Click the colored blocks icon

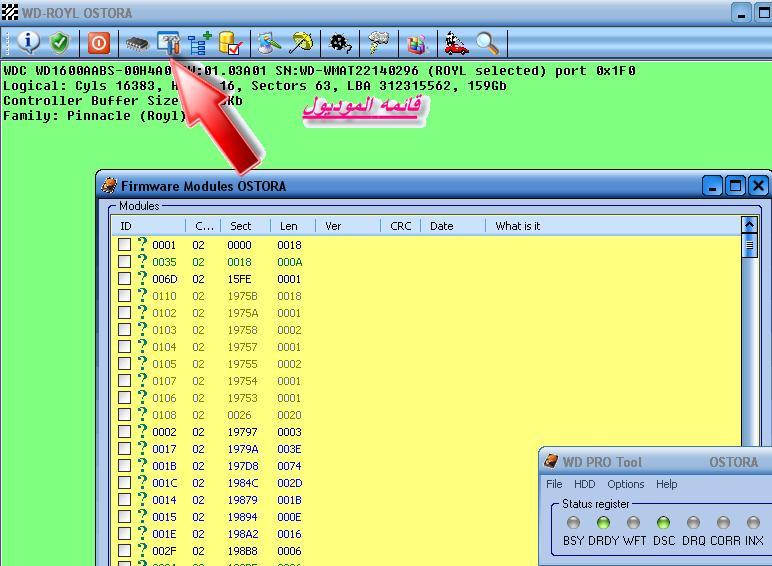tap(418, 44)
